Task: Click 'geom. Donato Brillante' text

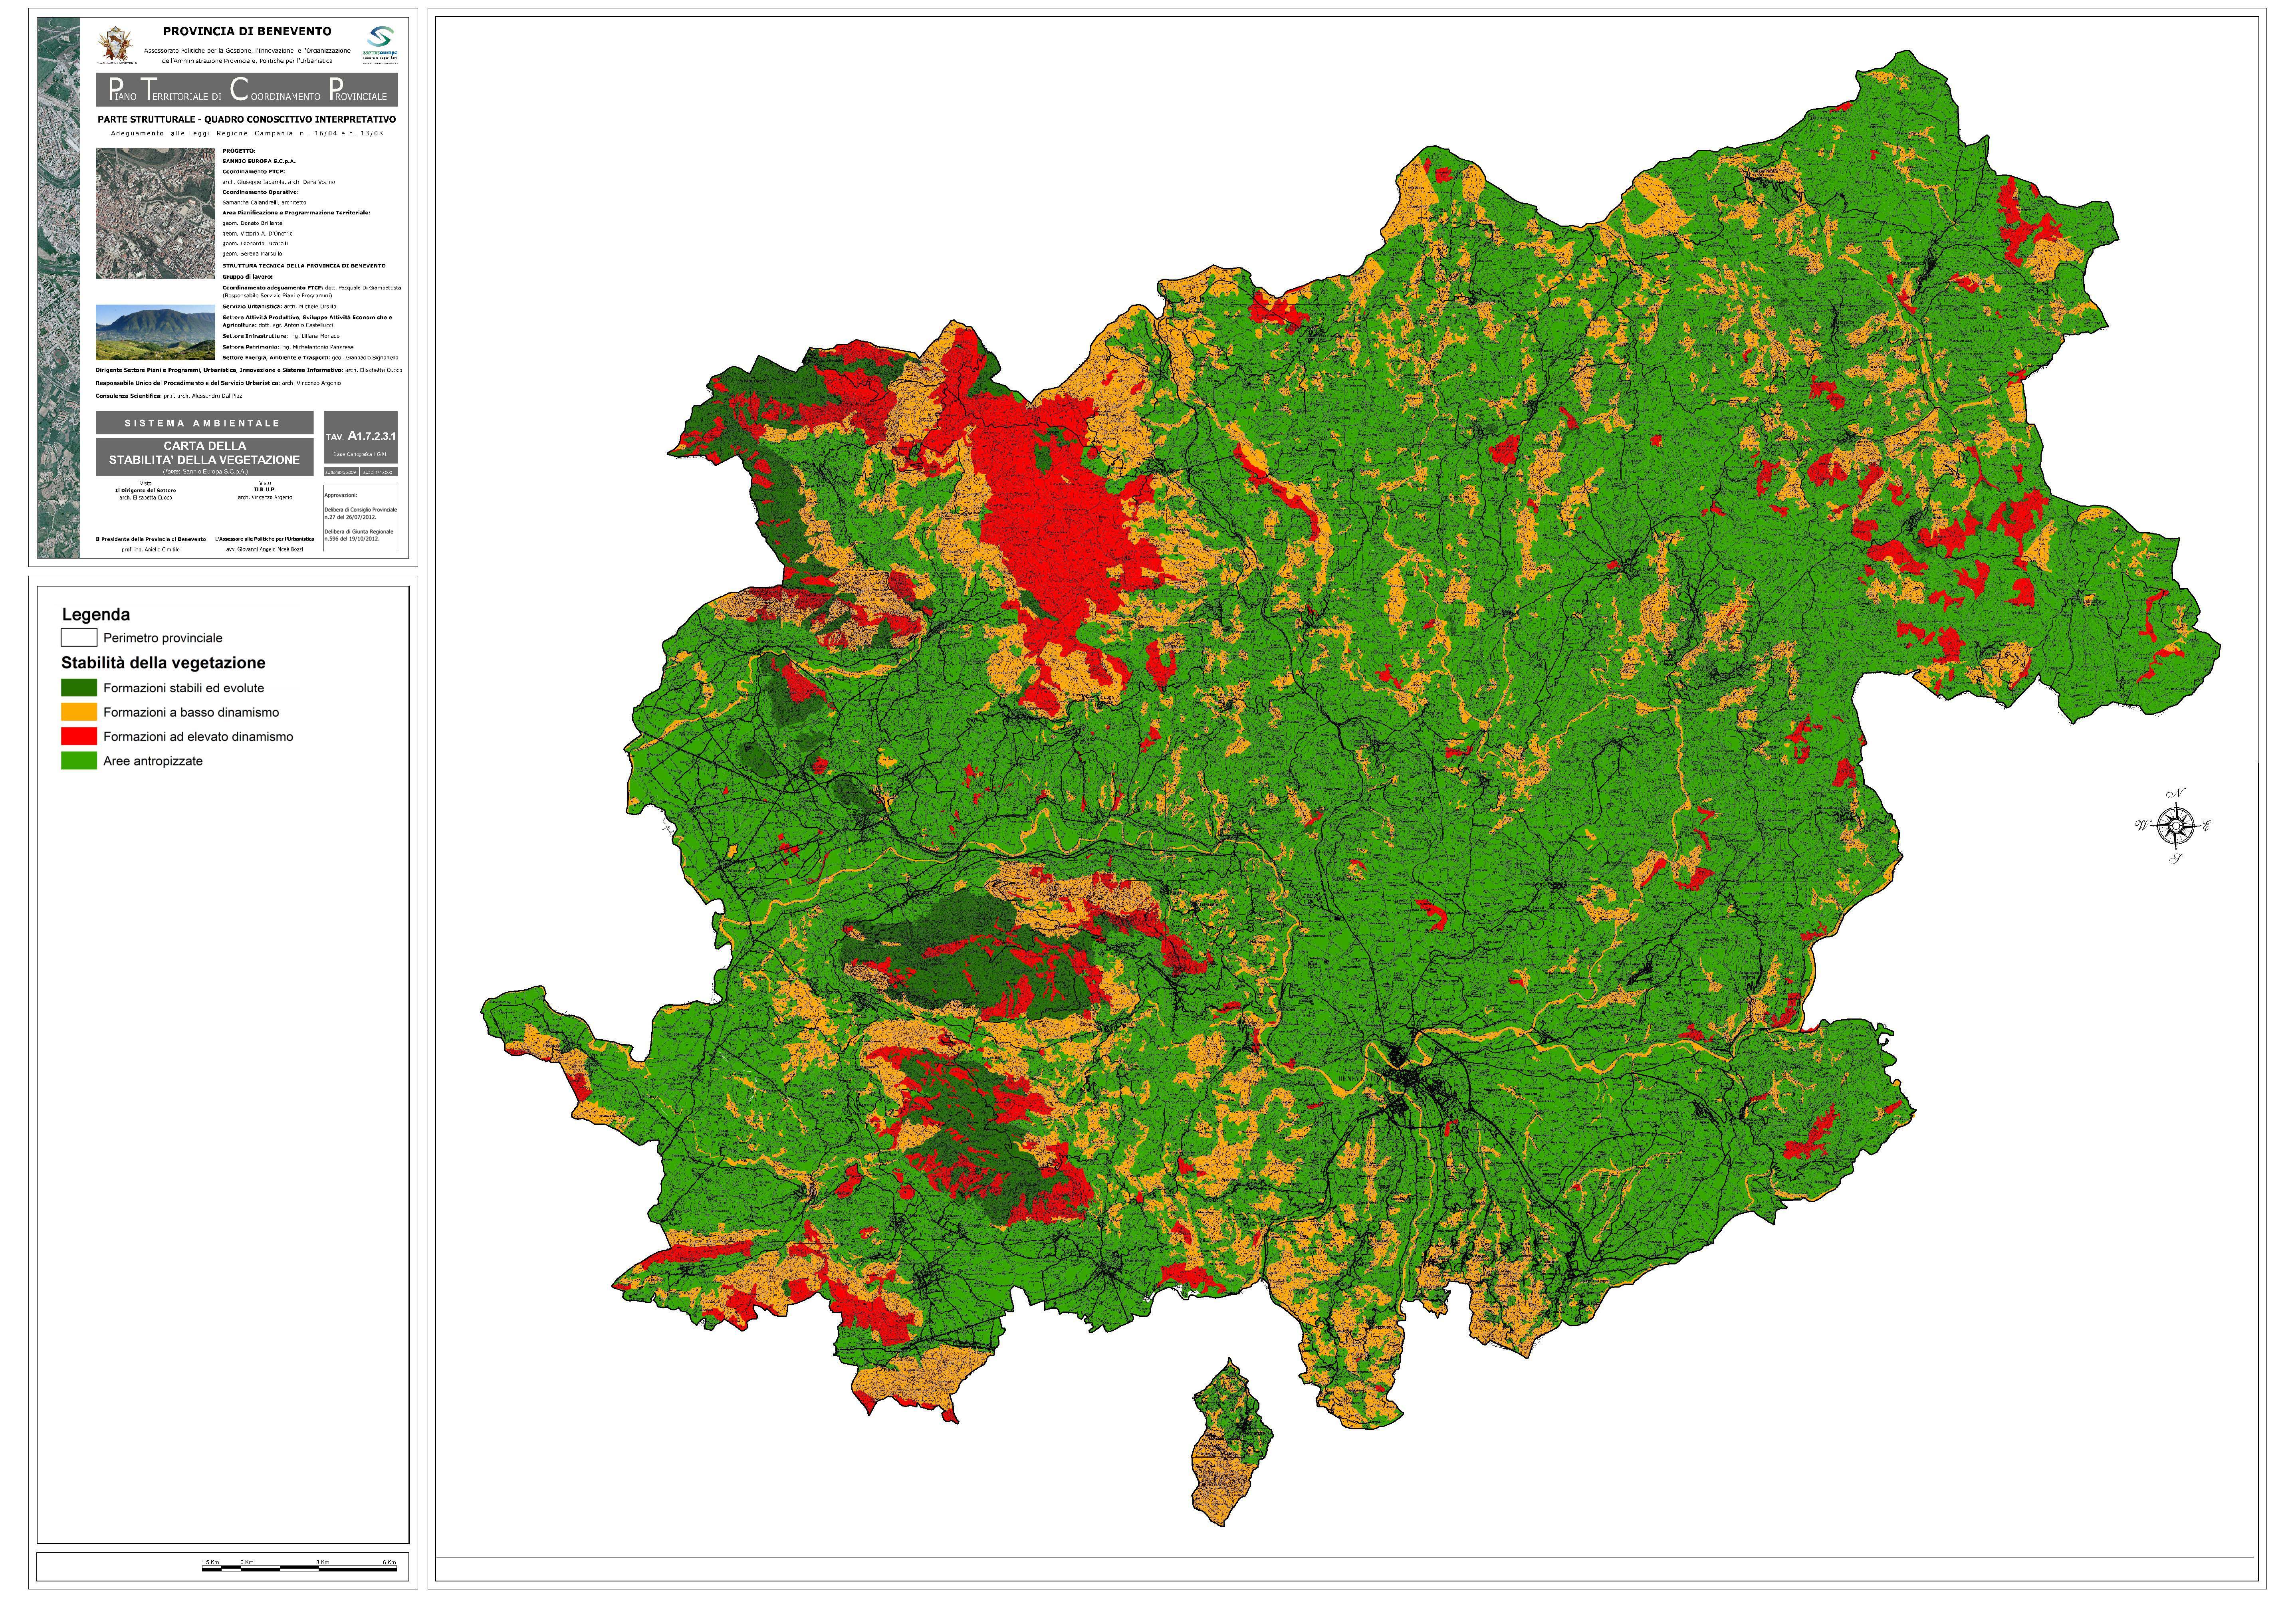Action: [253, 223]
